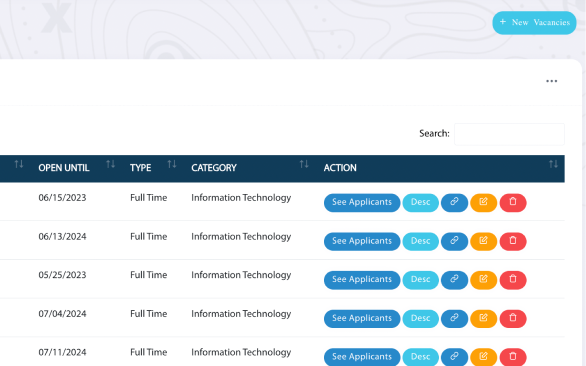Copy link for the 07/11/2024 vacancy
Screen dimensions: 586x366
point(454,357)
